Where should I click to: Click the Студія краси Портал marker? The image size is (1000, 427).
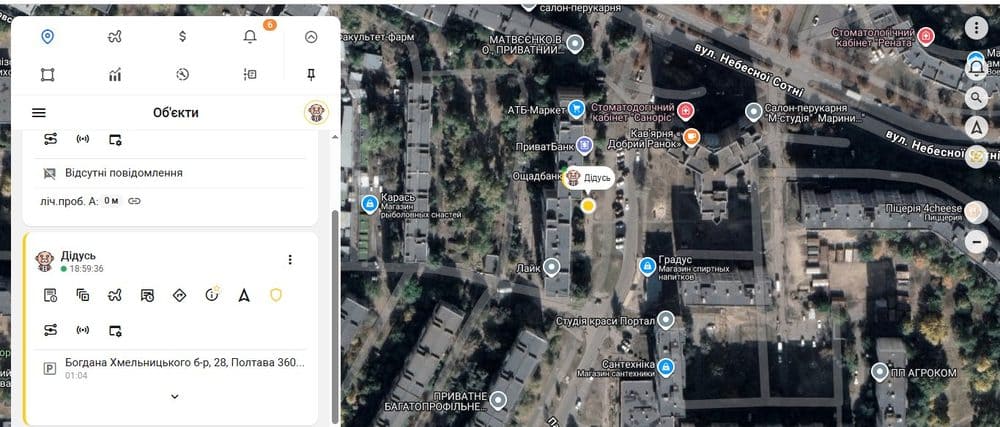point(666,319)
